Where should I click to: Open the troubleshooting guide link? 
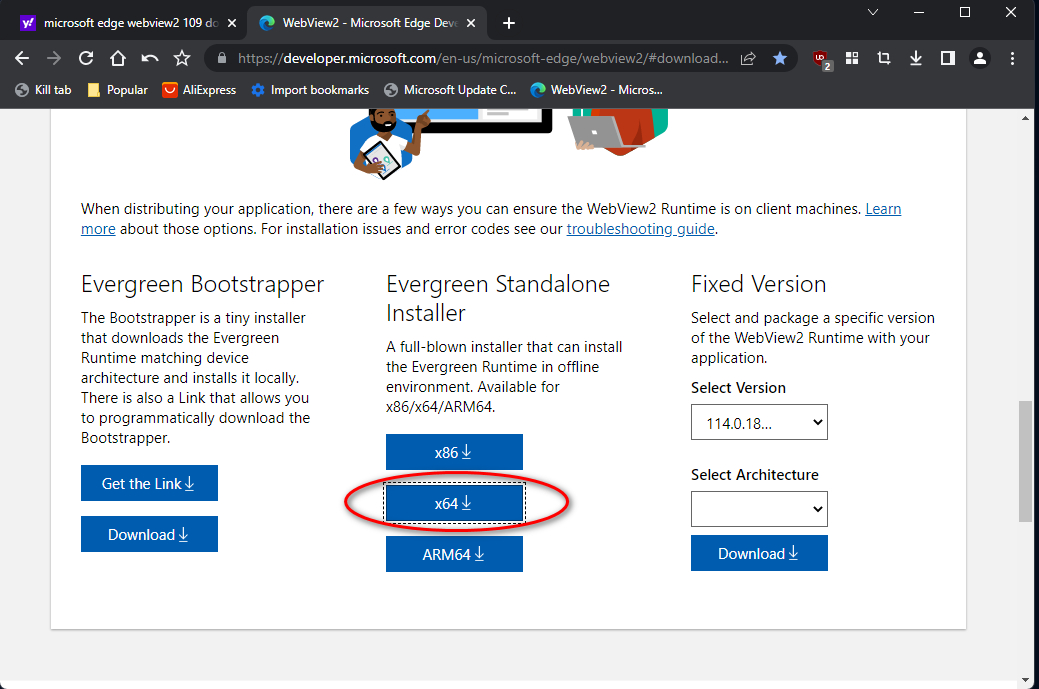tap(640, 229)
